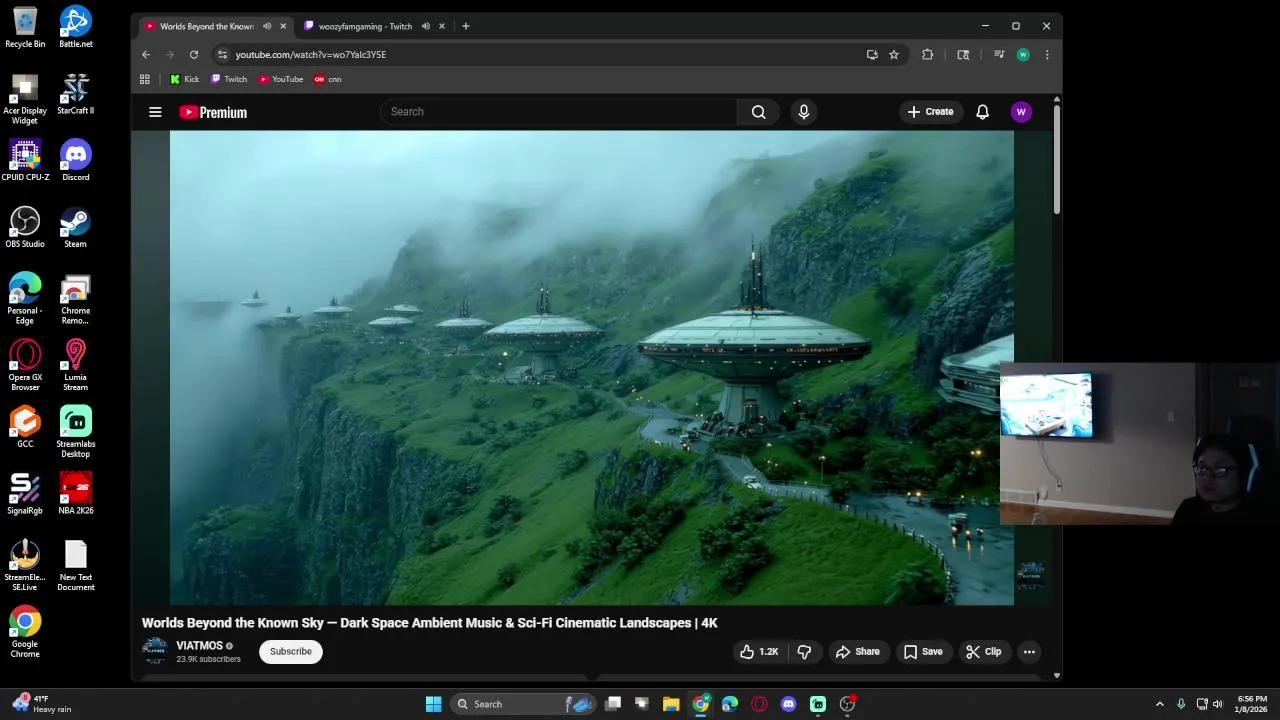Image resolution: width=1280 pixels, height=720 pixels.
Task: Open the YouTube account avatar menu
Action: (1021, 112)
